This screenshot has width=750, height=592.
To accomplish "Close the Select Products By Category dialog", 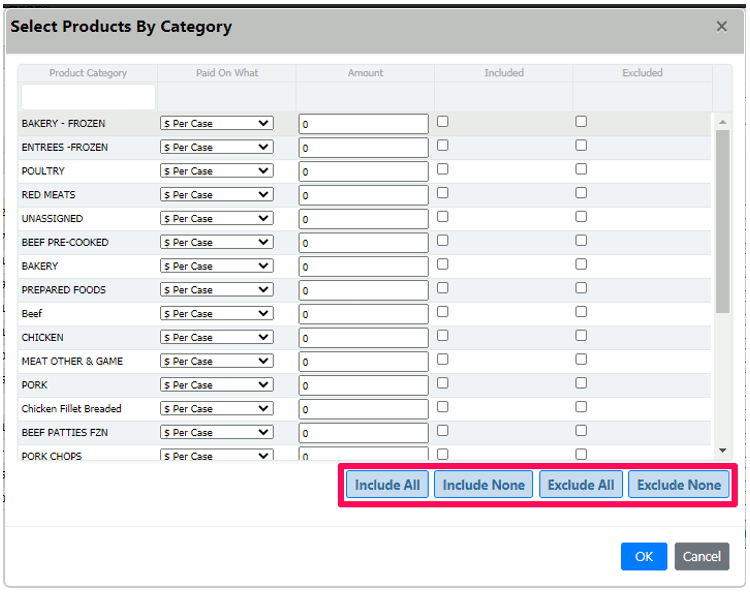I will tap(721, 27).
